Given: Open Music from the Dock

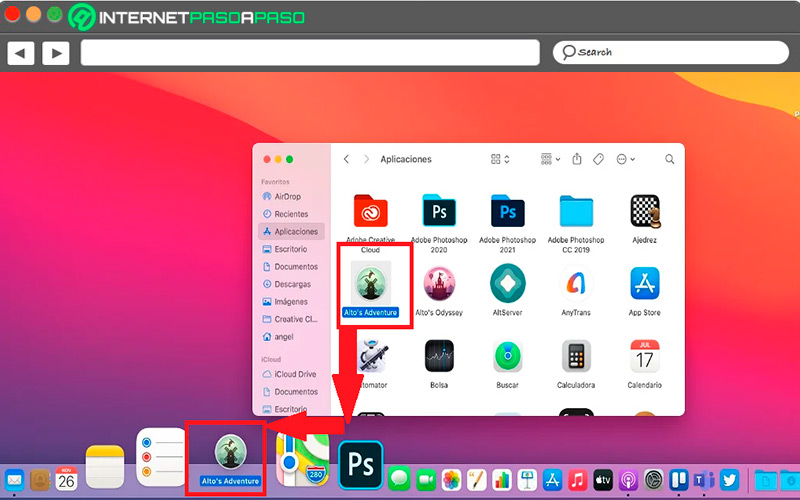Looking at the screenshot, I should pos(578,480).
